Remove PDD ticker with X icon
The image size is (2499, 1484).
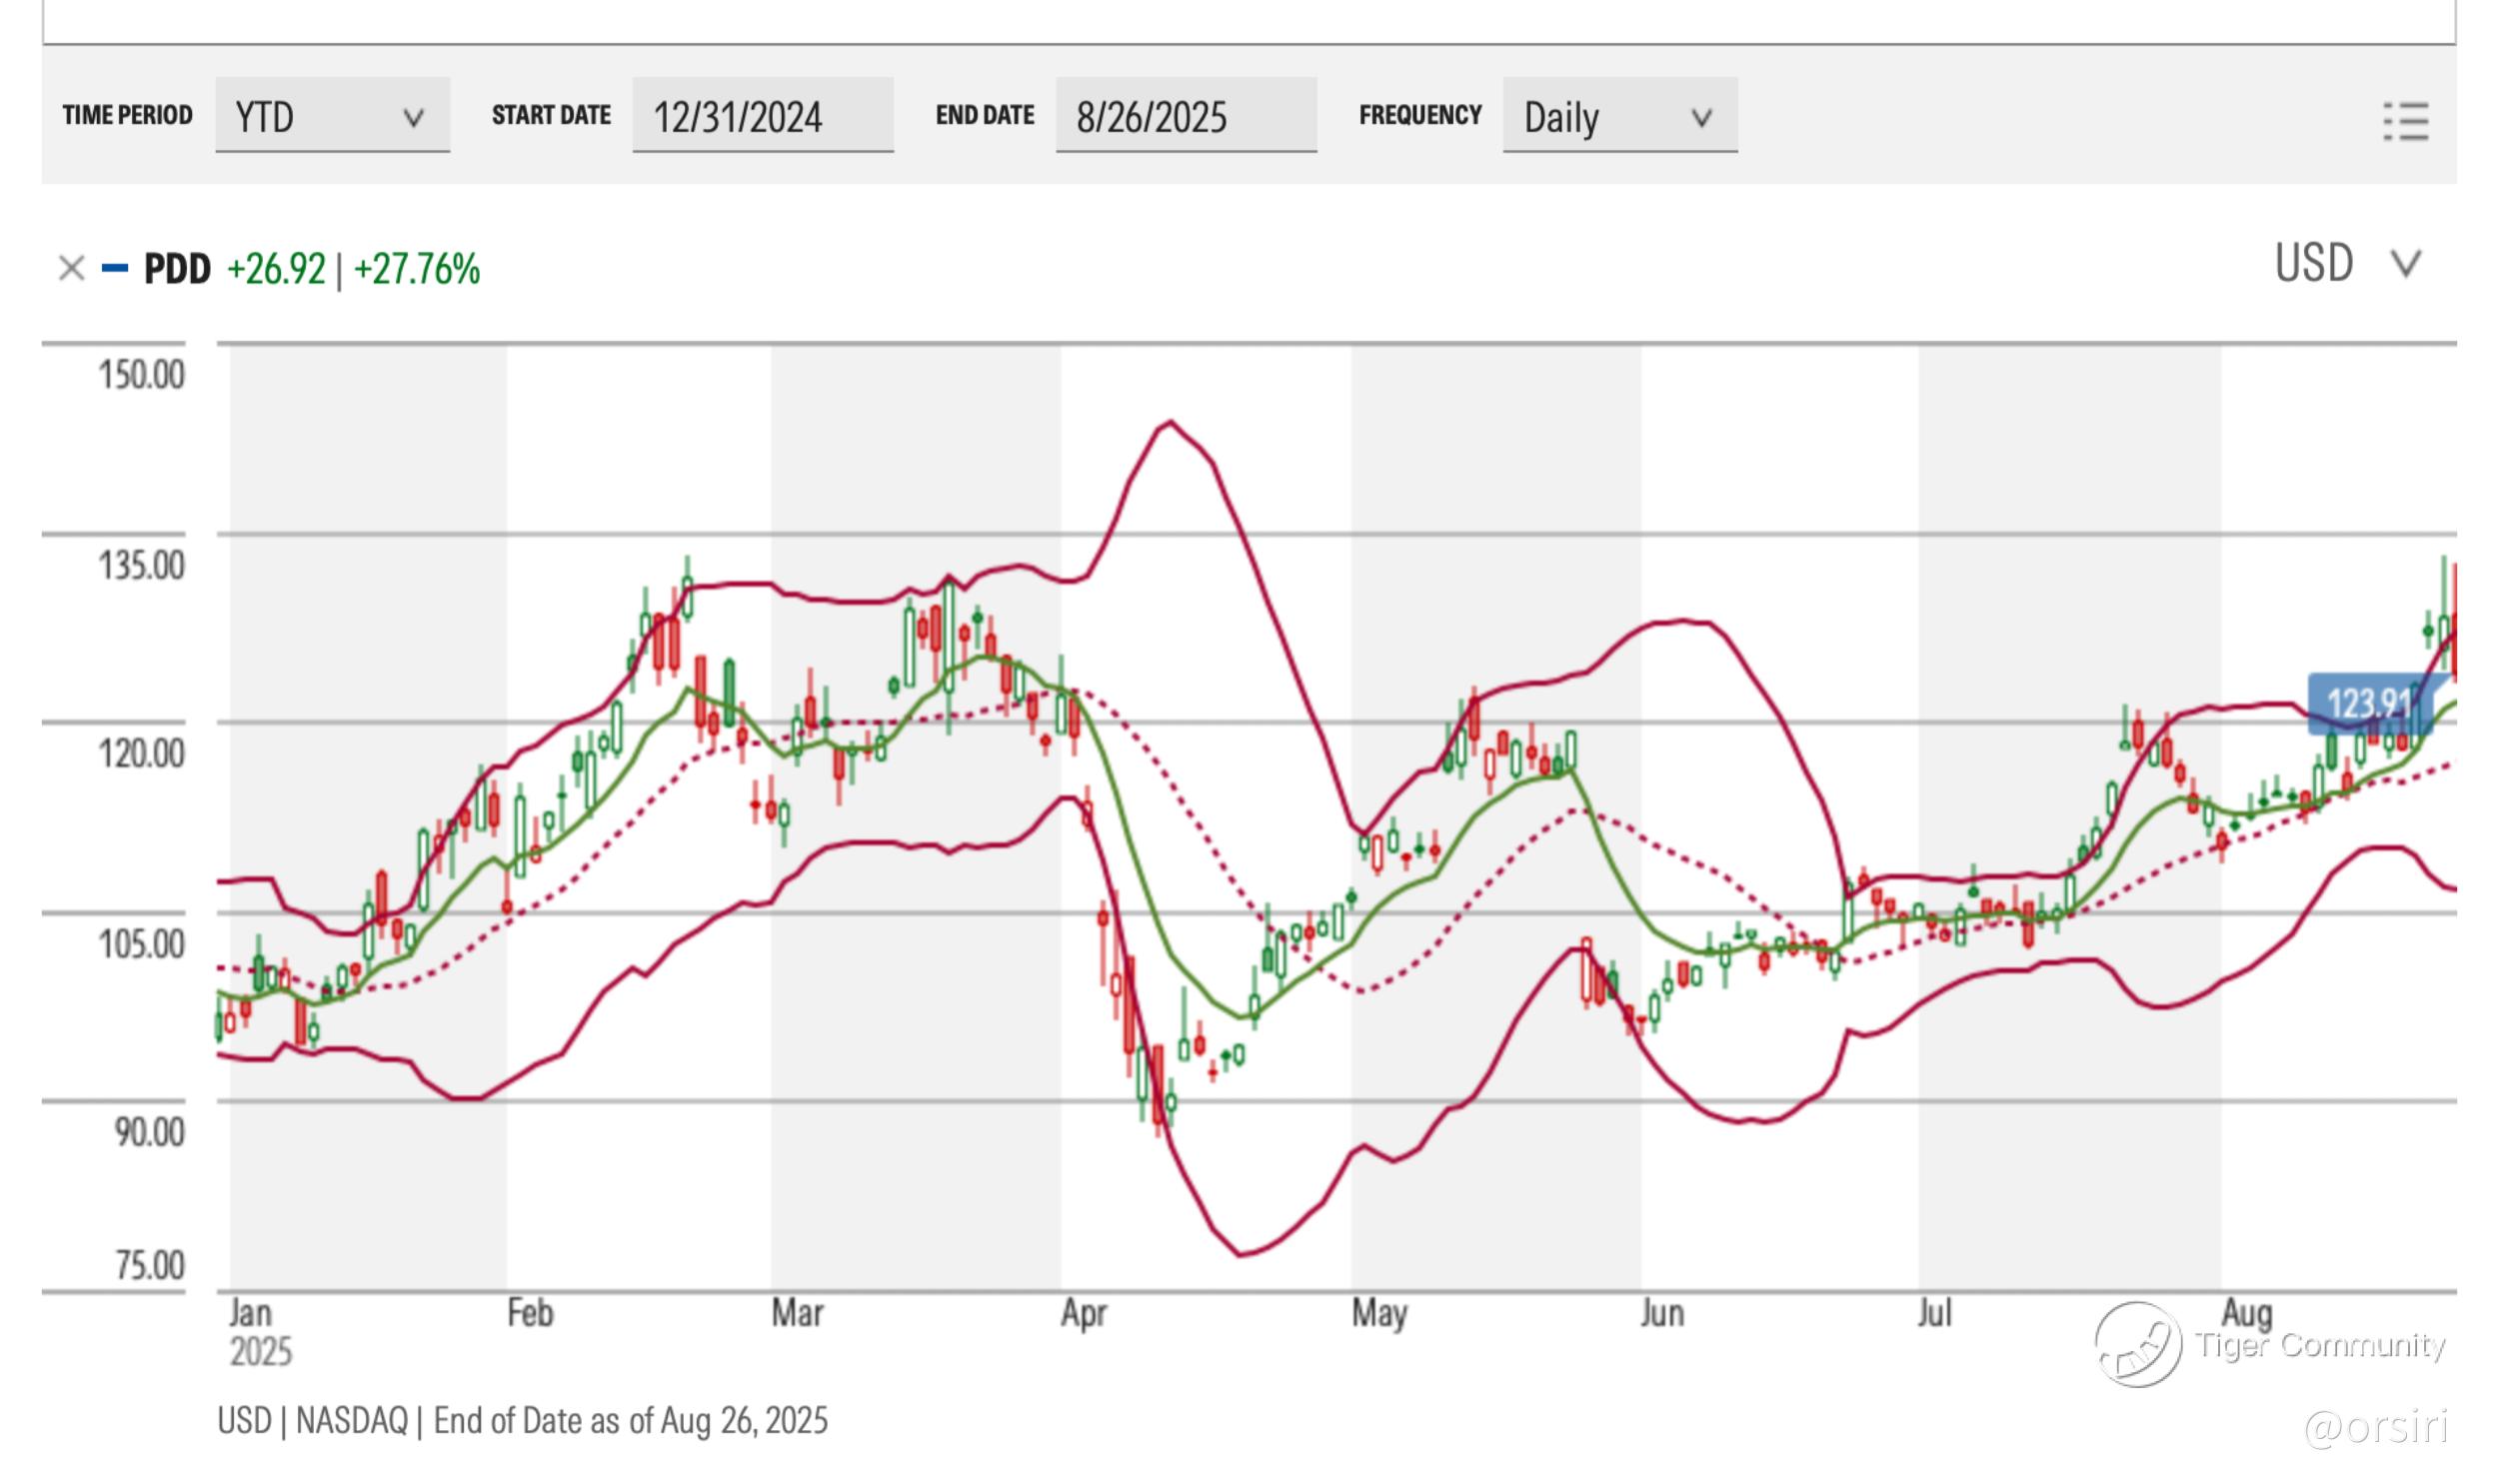coord(71,268)
